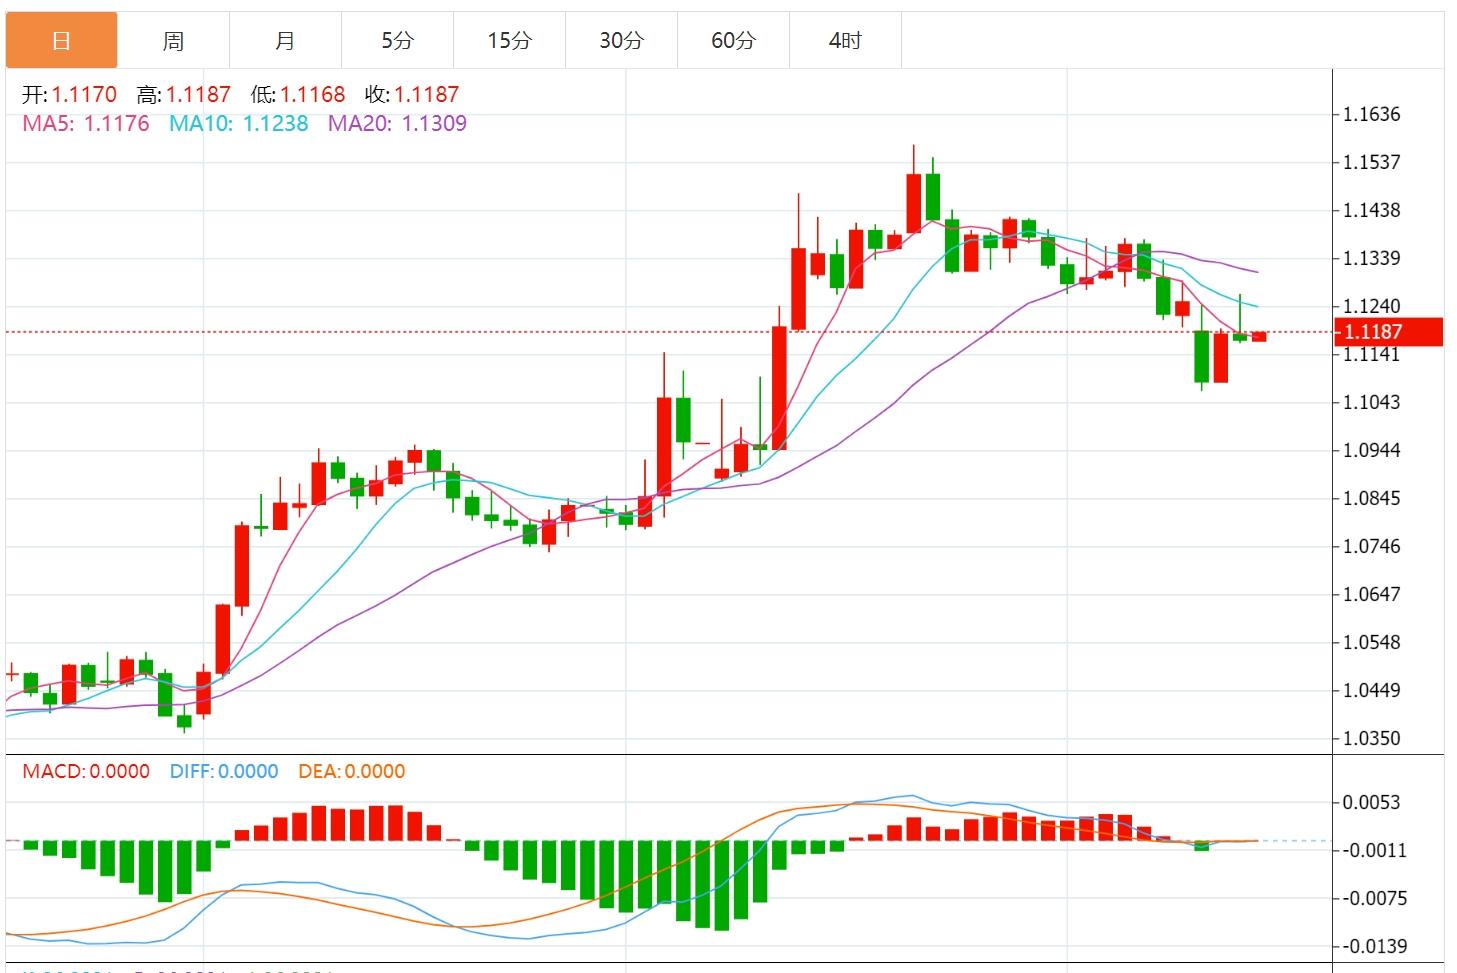Click the 1.0350 price axis label
This screenshot has height=973, width=1457.
tap(1371, 738)
